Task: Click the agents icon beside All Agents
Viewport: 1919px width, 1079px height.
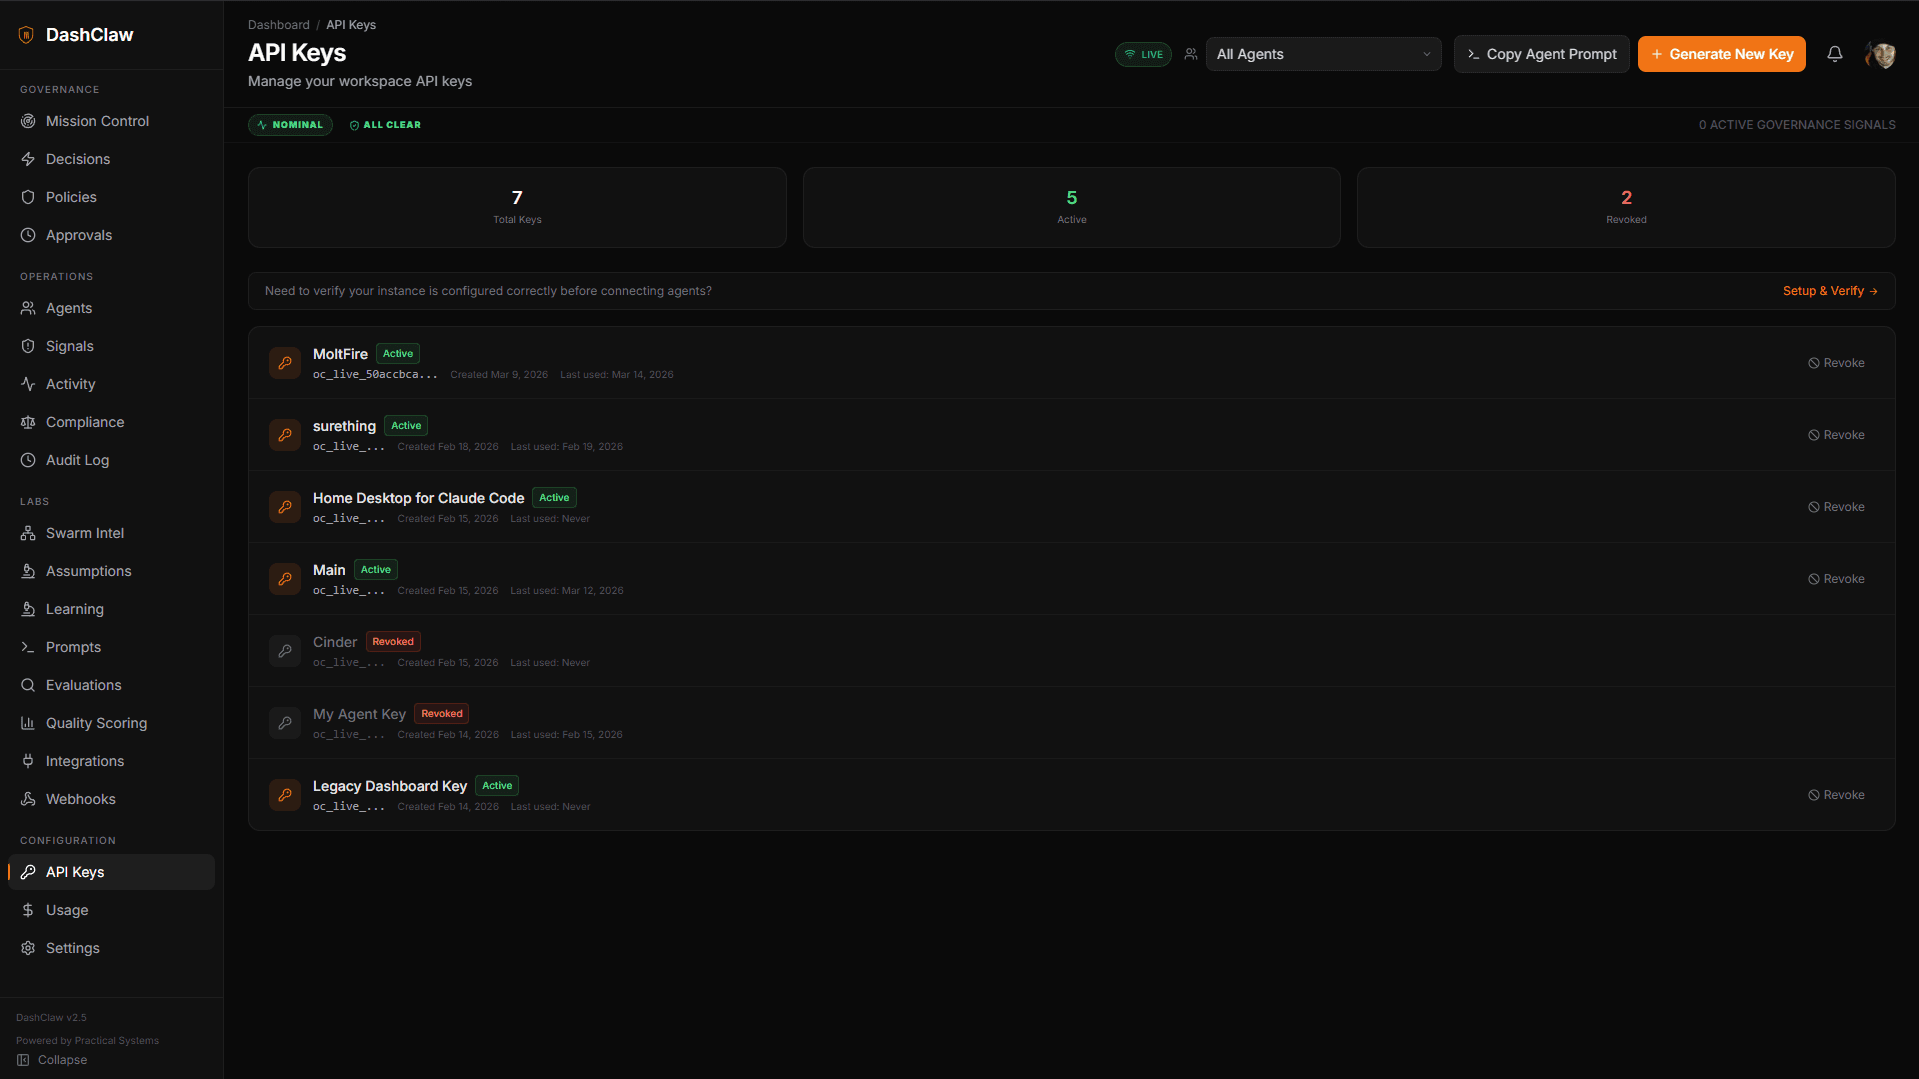Action: click(x=1190, y=54)
